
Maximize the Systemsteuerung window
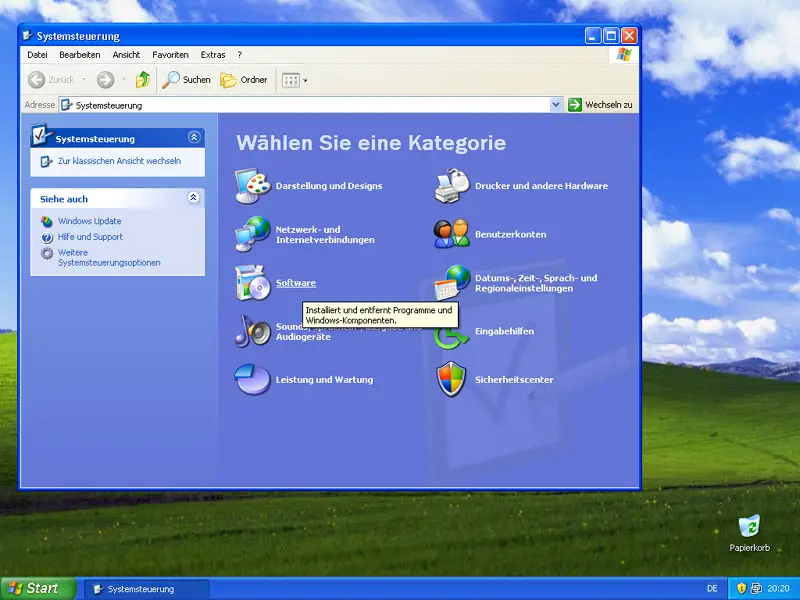[611, 36]
